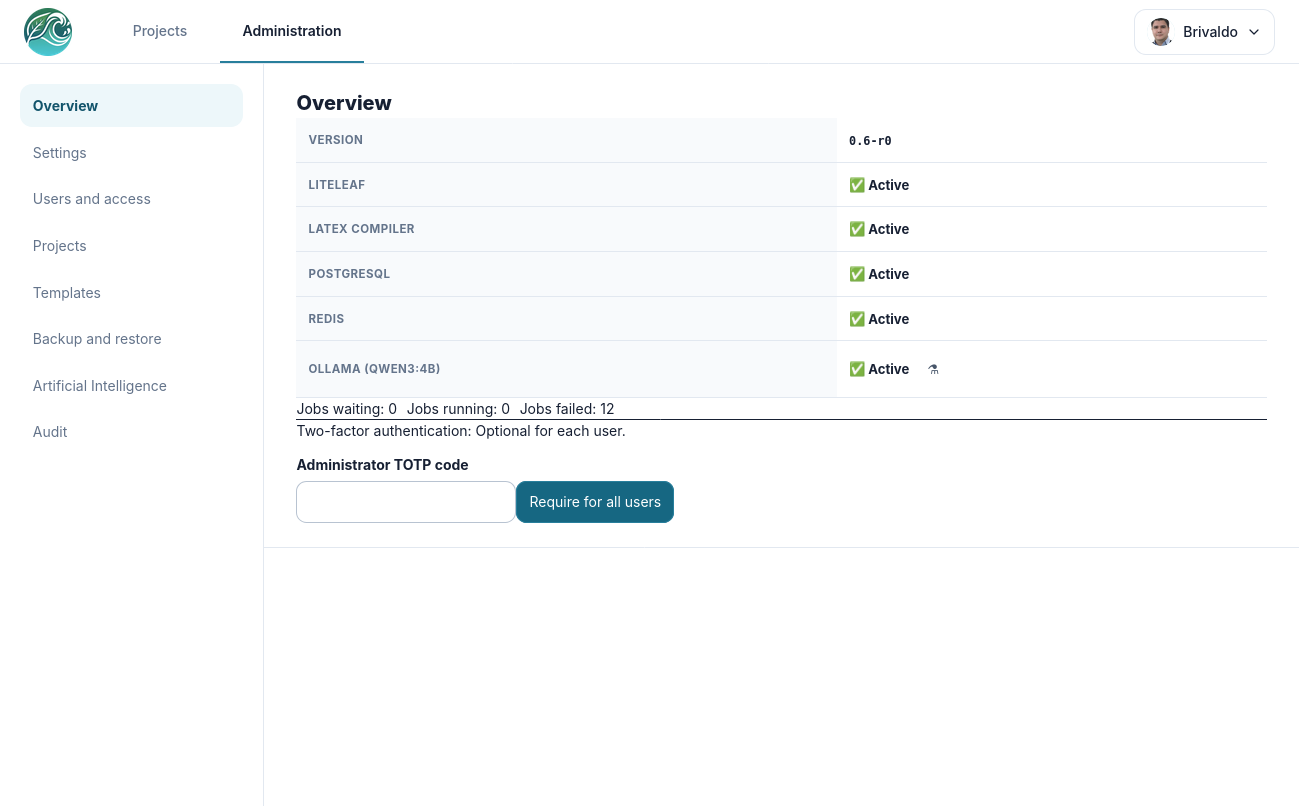
Task: Click Brivaldo's profile avatar picture
Action: coord(1161,32)
